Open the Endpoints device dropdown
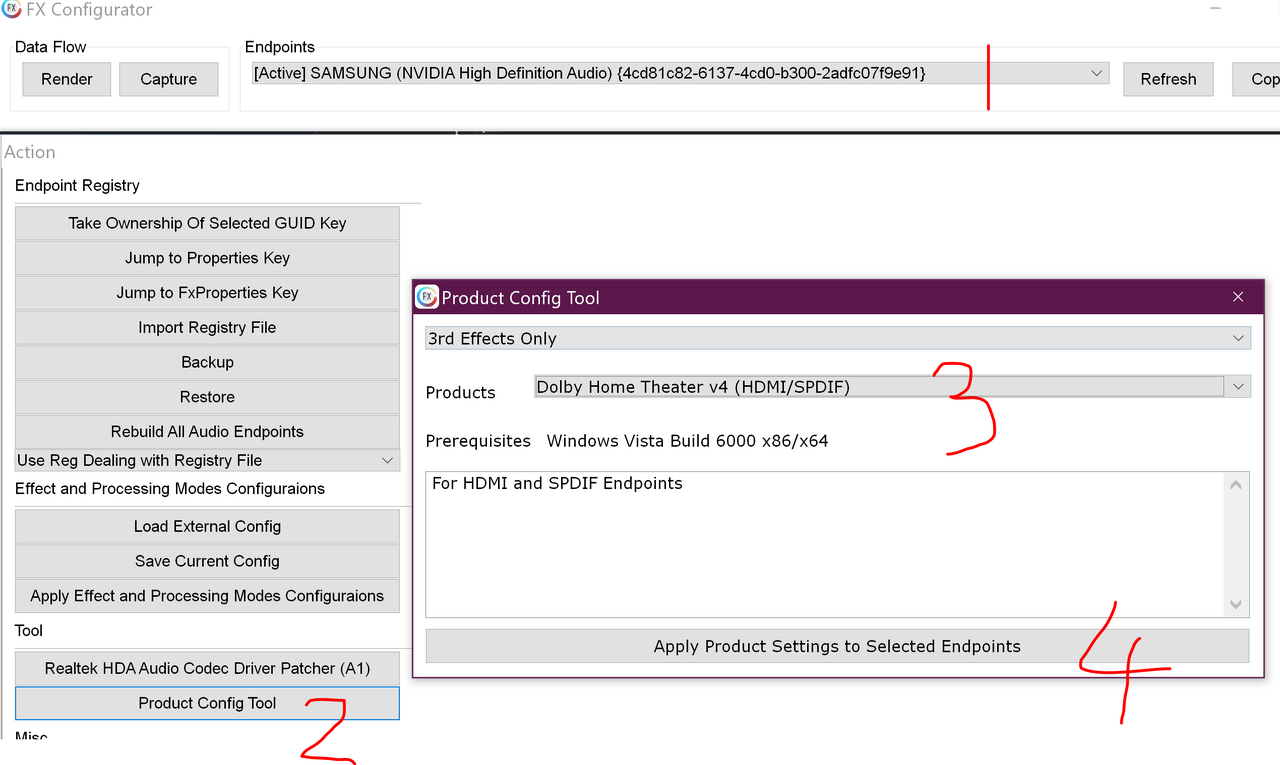The height and width of the screenshot is (765, 1280). (x=1096, y=72)
